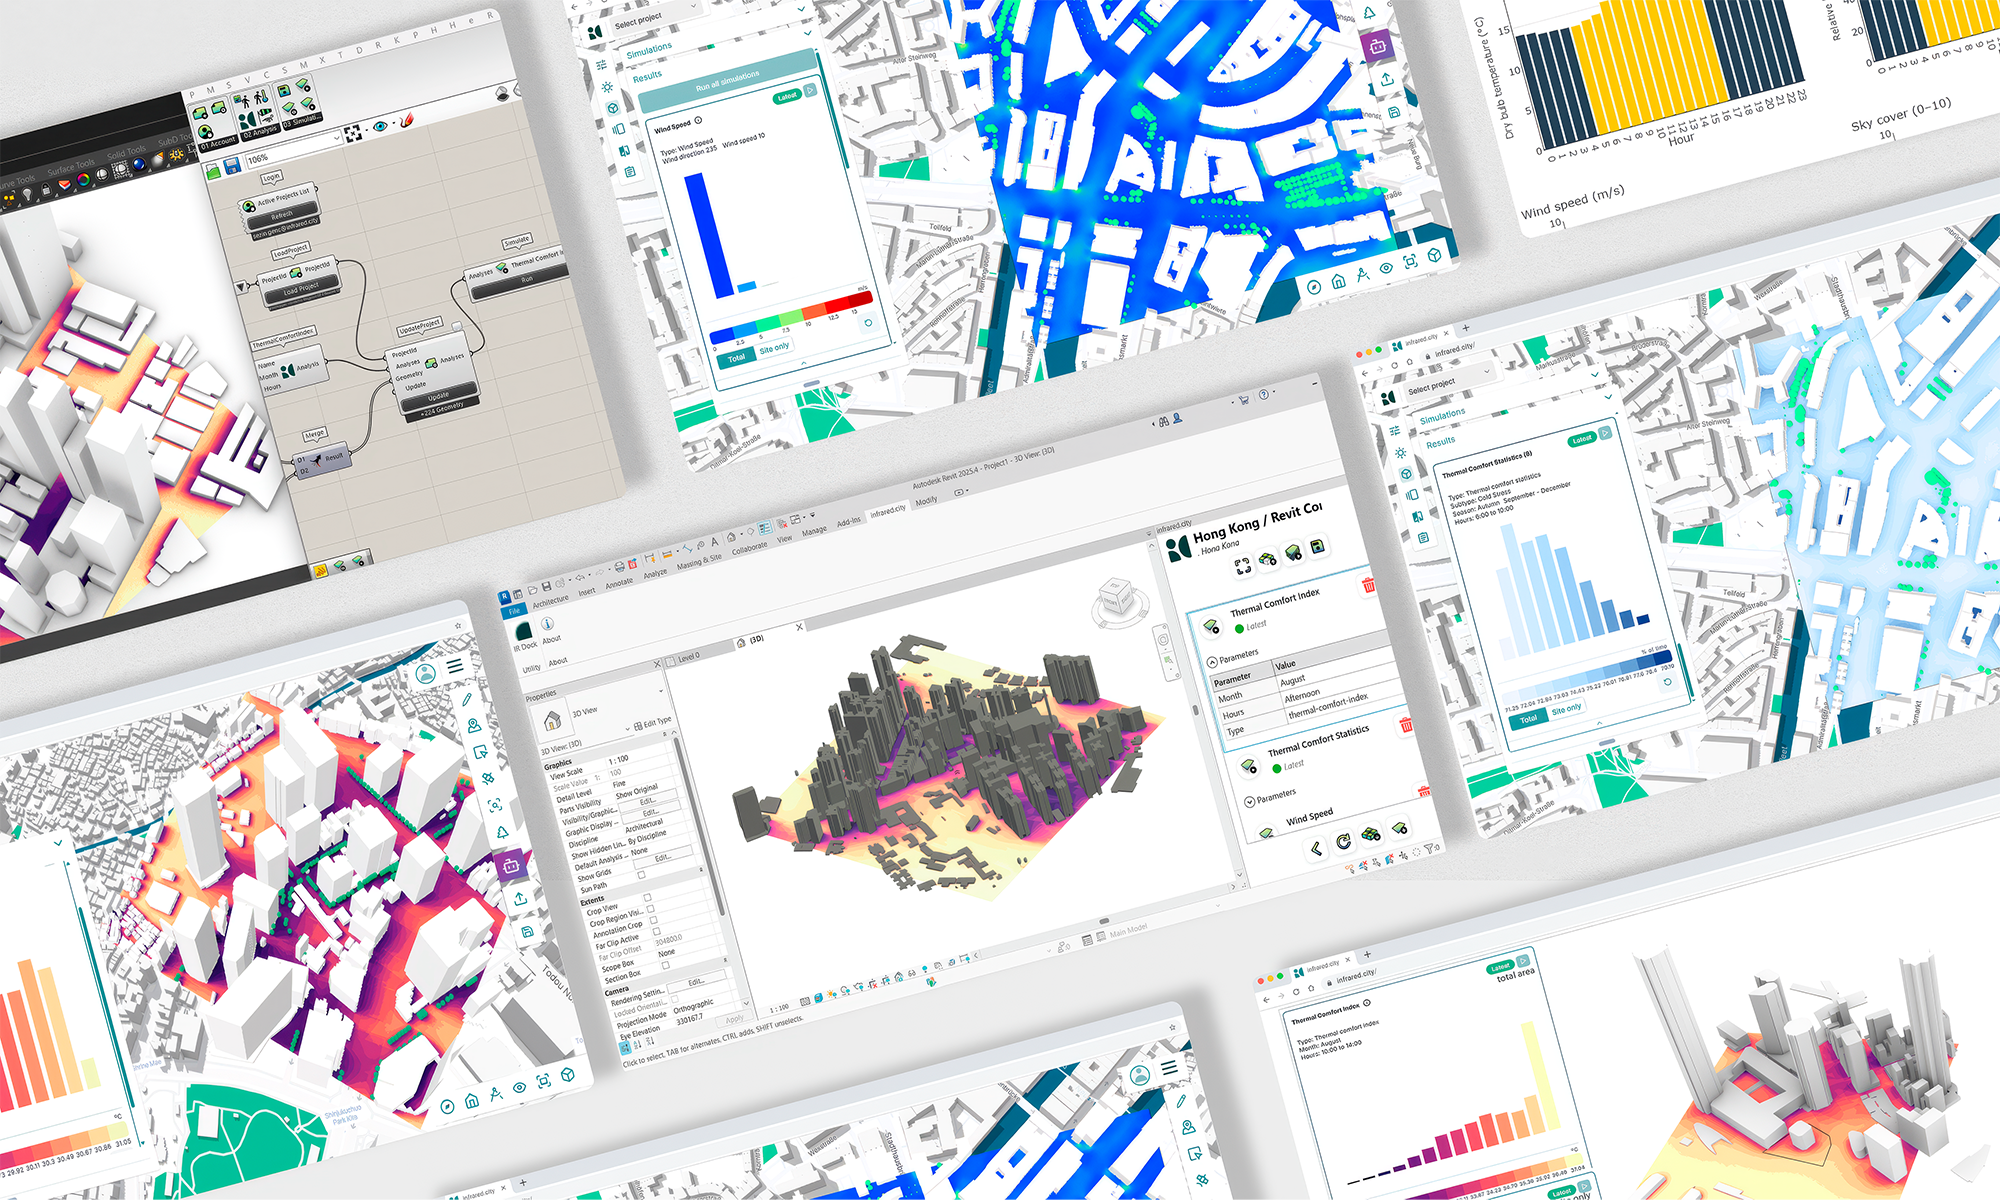Toggle the Sun Path checkbox in Revit Properties
This screenshot has height=1200, width=2000.
[641, 874]
